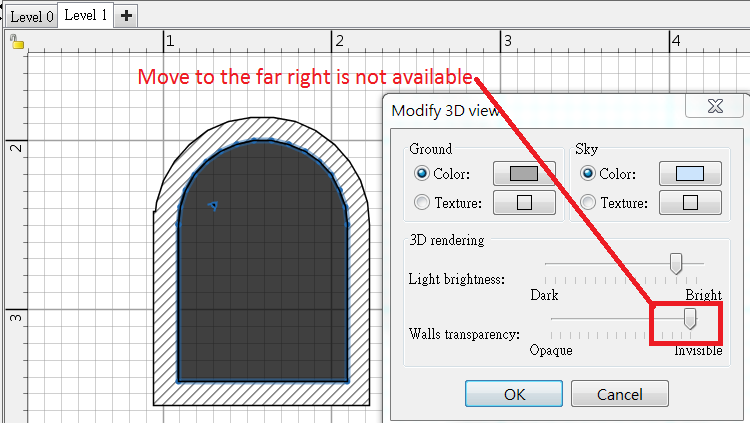Click the yellow padlock icon in plan corner
The height and width of the screenshot is (423, 750).
pos(16,42)
